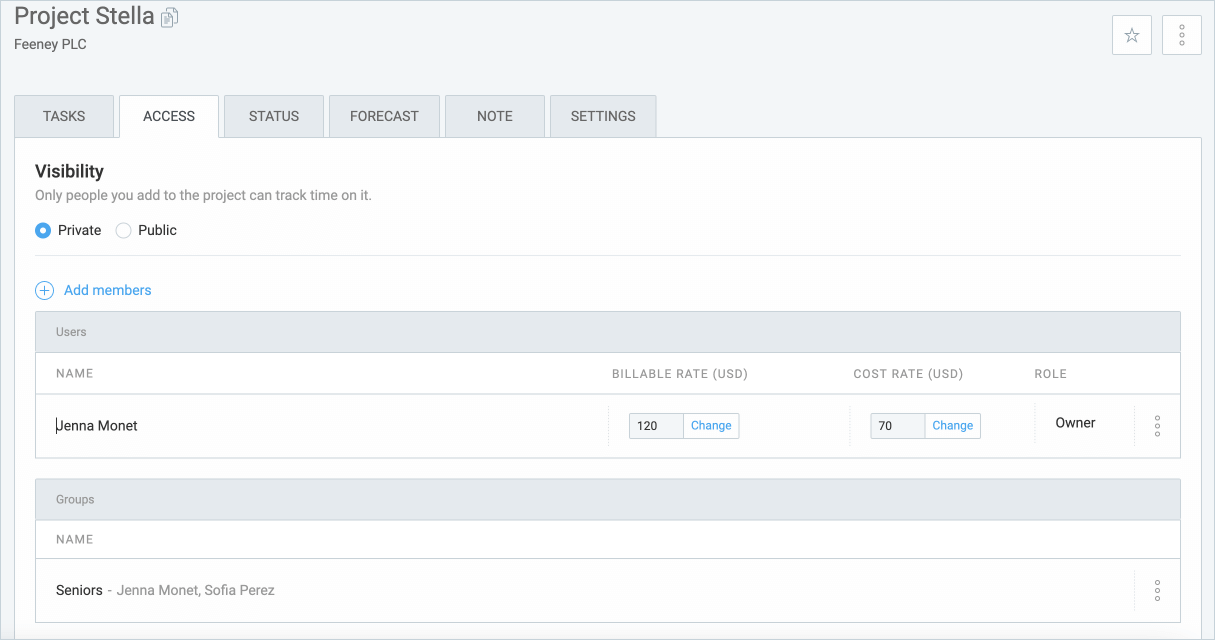The image size is (1215, 640).
Task: Click the copy project name icon
Action: tap(168, 16)
